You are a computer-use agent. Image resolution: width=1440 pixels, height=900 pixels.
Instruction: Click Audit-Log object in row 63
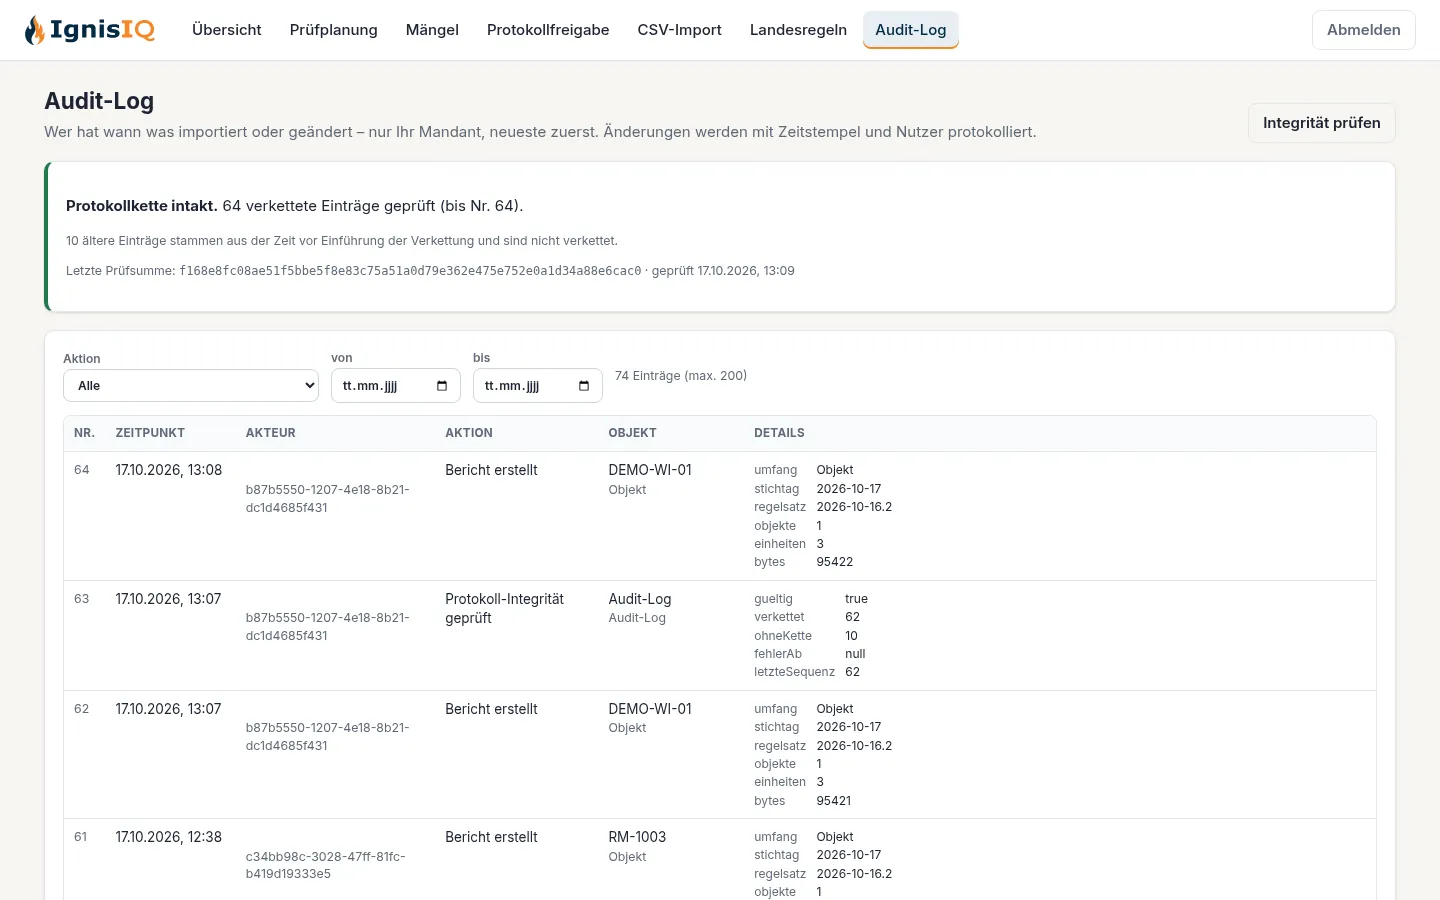(x=640, y=599)
